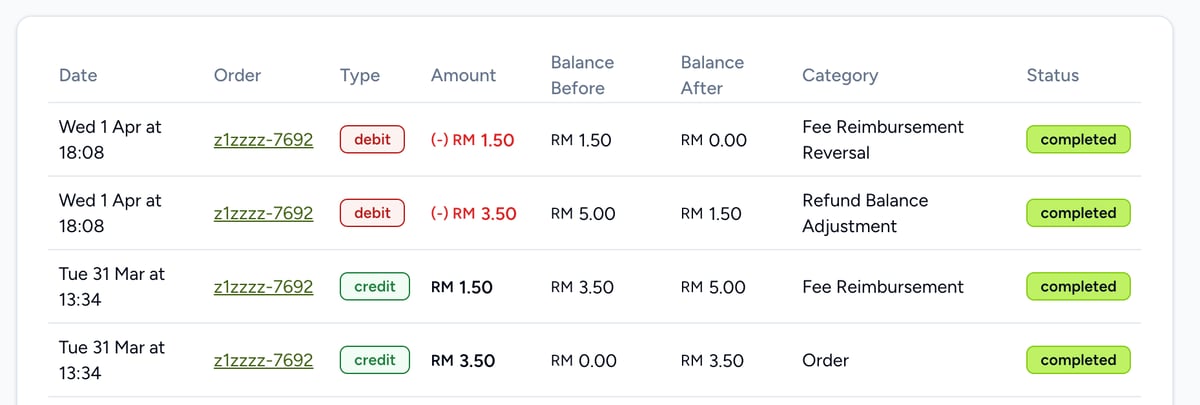Open order link in Refund Balance Adjustment row
This screenshot has width=1200, height=405.
click(263, 213)
